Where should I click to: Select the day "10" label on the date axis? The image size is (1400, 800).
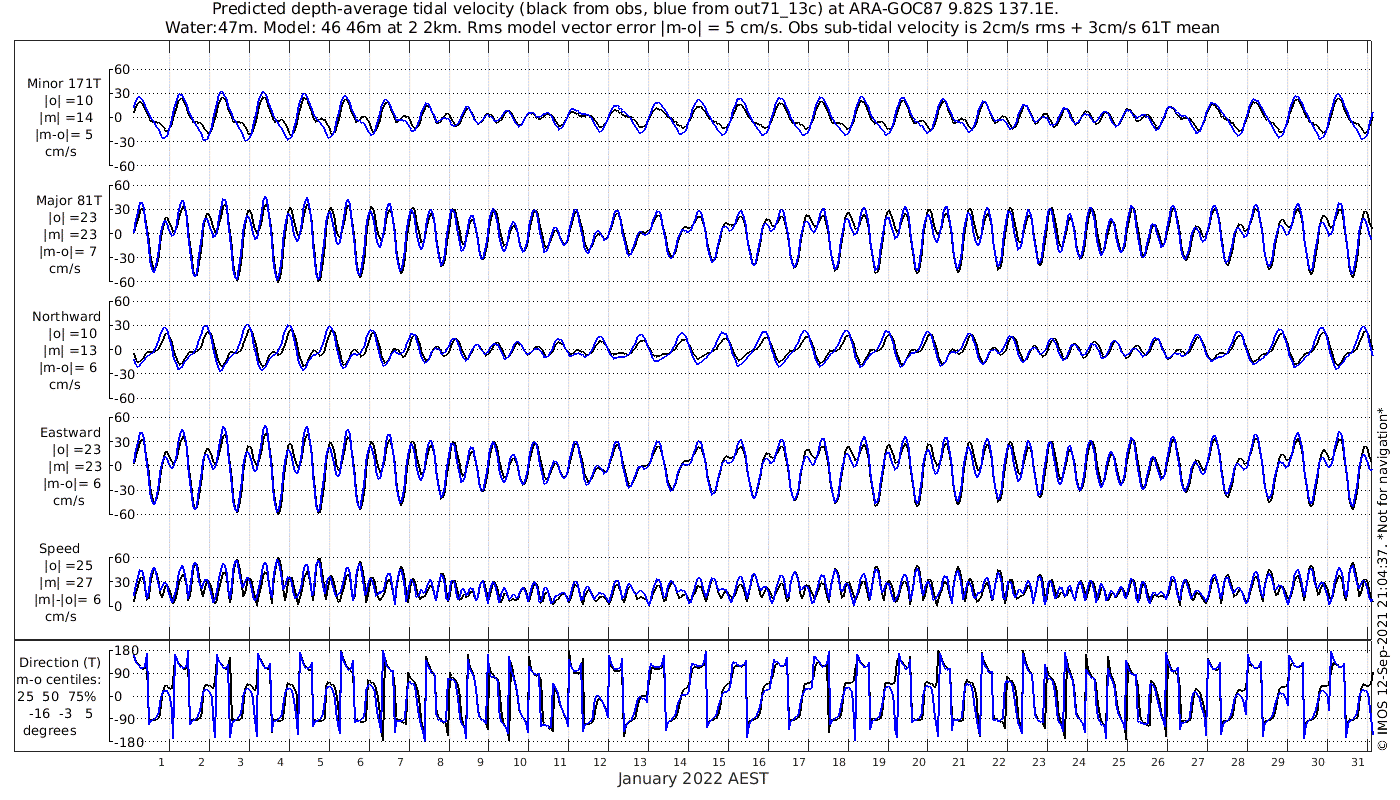(x=520, y=762)
